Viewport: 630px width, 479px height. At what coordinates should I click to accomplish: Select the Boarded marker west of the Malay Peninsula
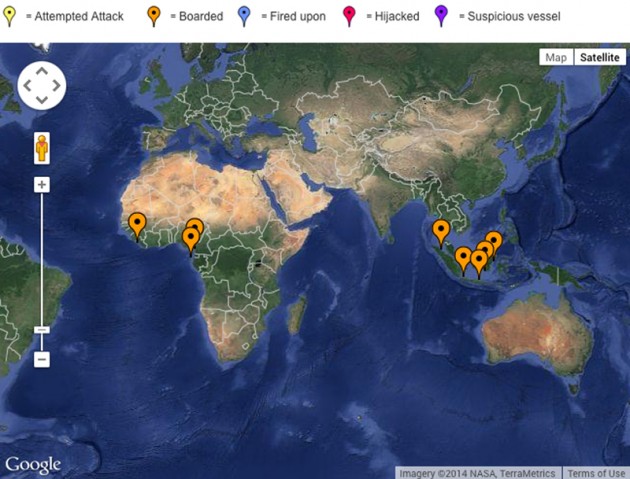pos(441,230)
